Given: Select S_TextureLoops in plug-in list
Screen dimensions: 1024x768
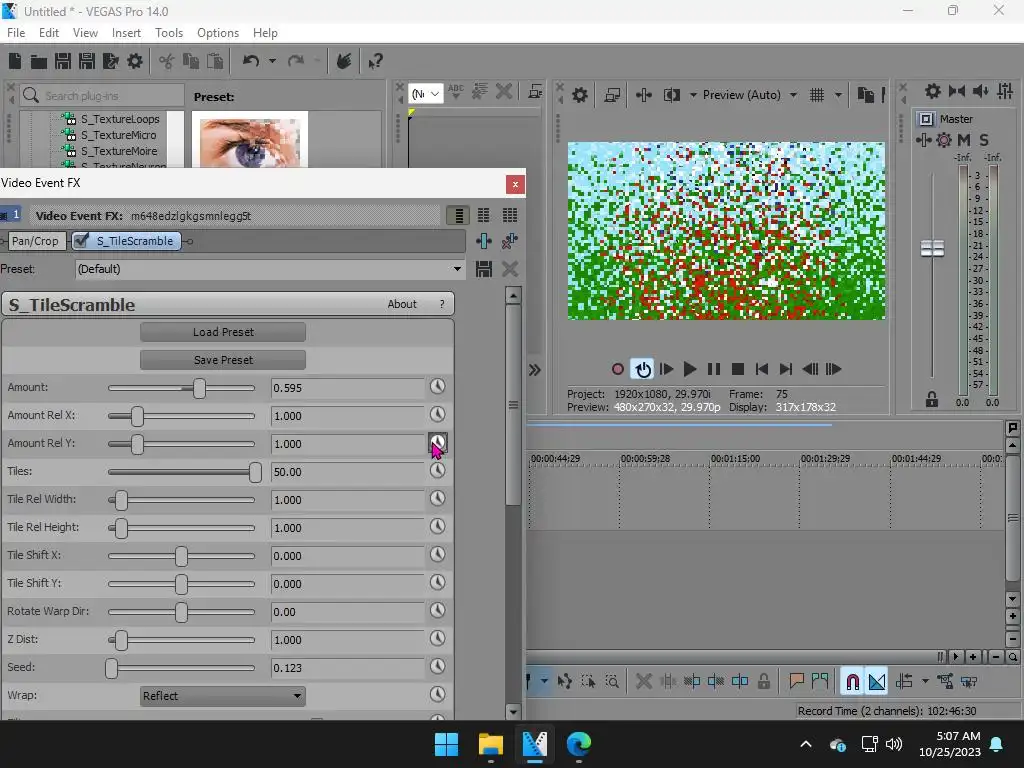Looking at the screenshot, I should 120,119.
